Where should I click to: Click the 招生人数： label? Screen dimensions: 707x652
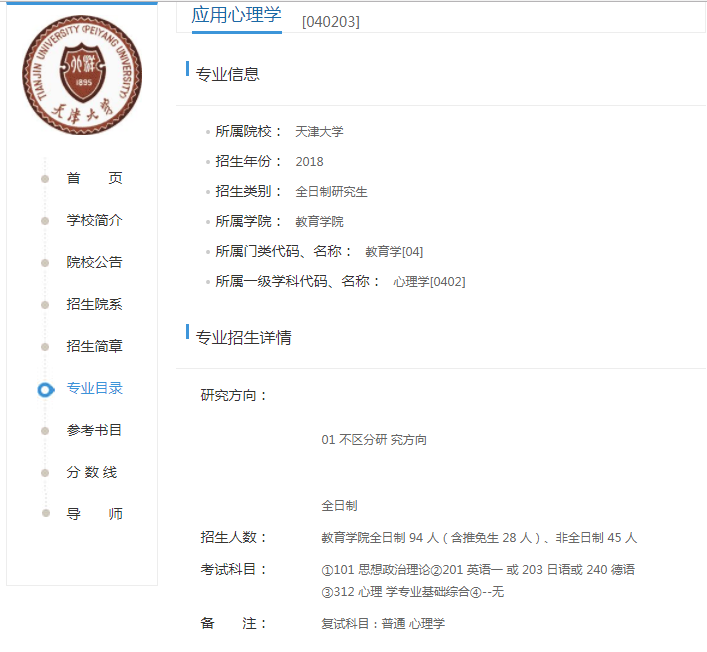234,537
